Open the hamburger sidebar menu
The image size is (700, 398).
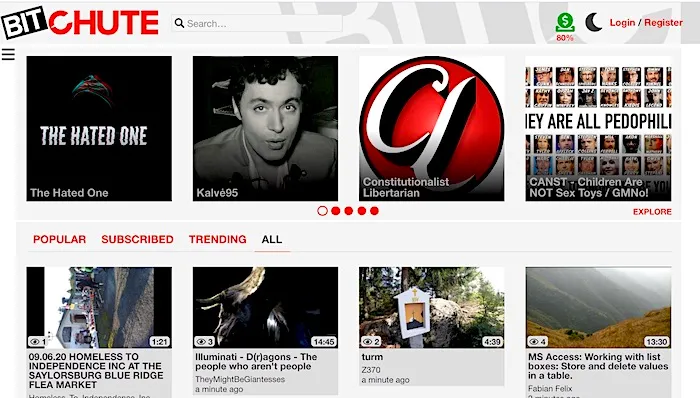(8, 54)
